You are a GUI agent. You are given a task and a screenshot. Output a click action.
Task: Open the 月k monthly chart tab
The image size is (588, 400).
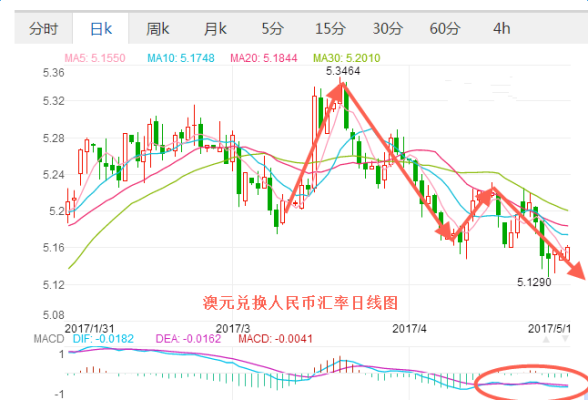tap(215, 29)
